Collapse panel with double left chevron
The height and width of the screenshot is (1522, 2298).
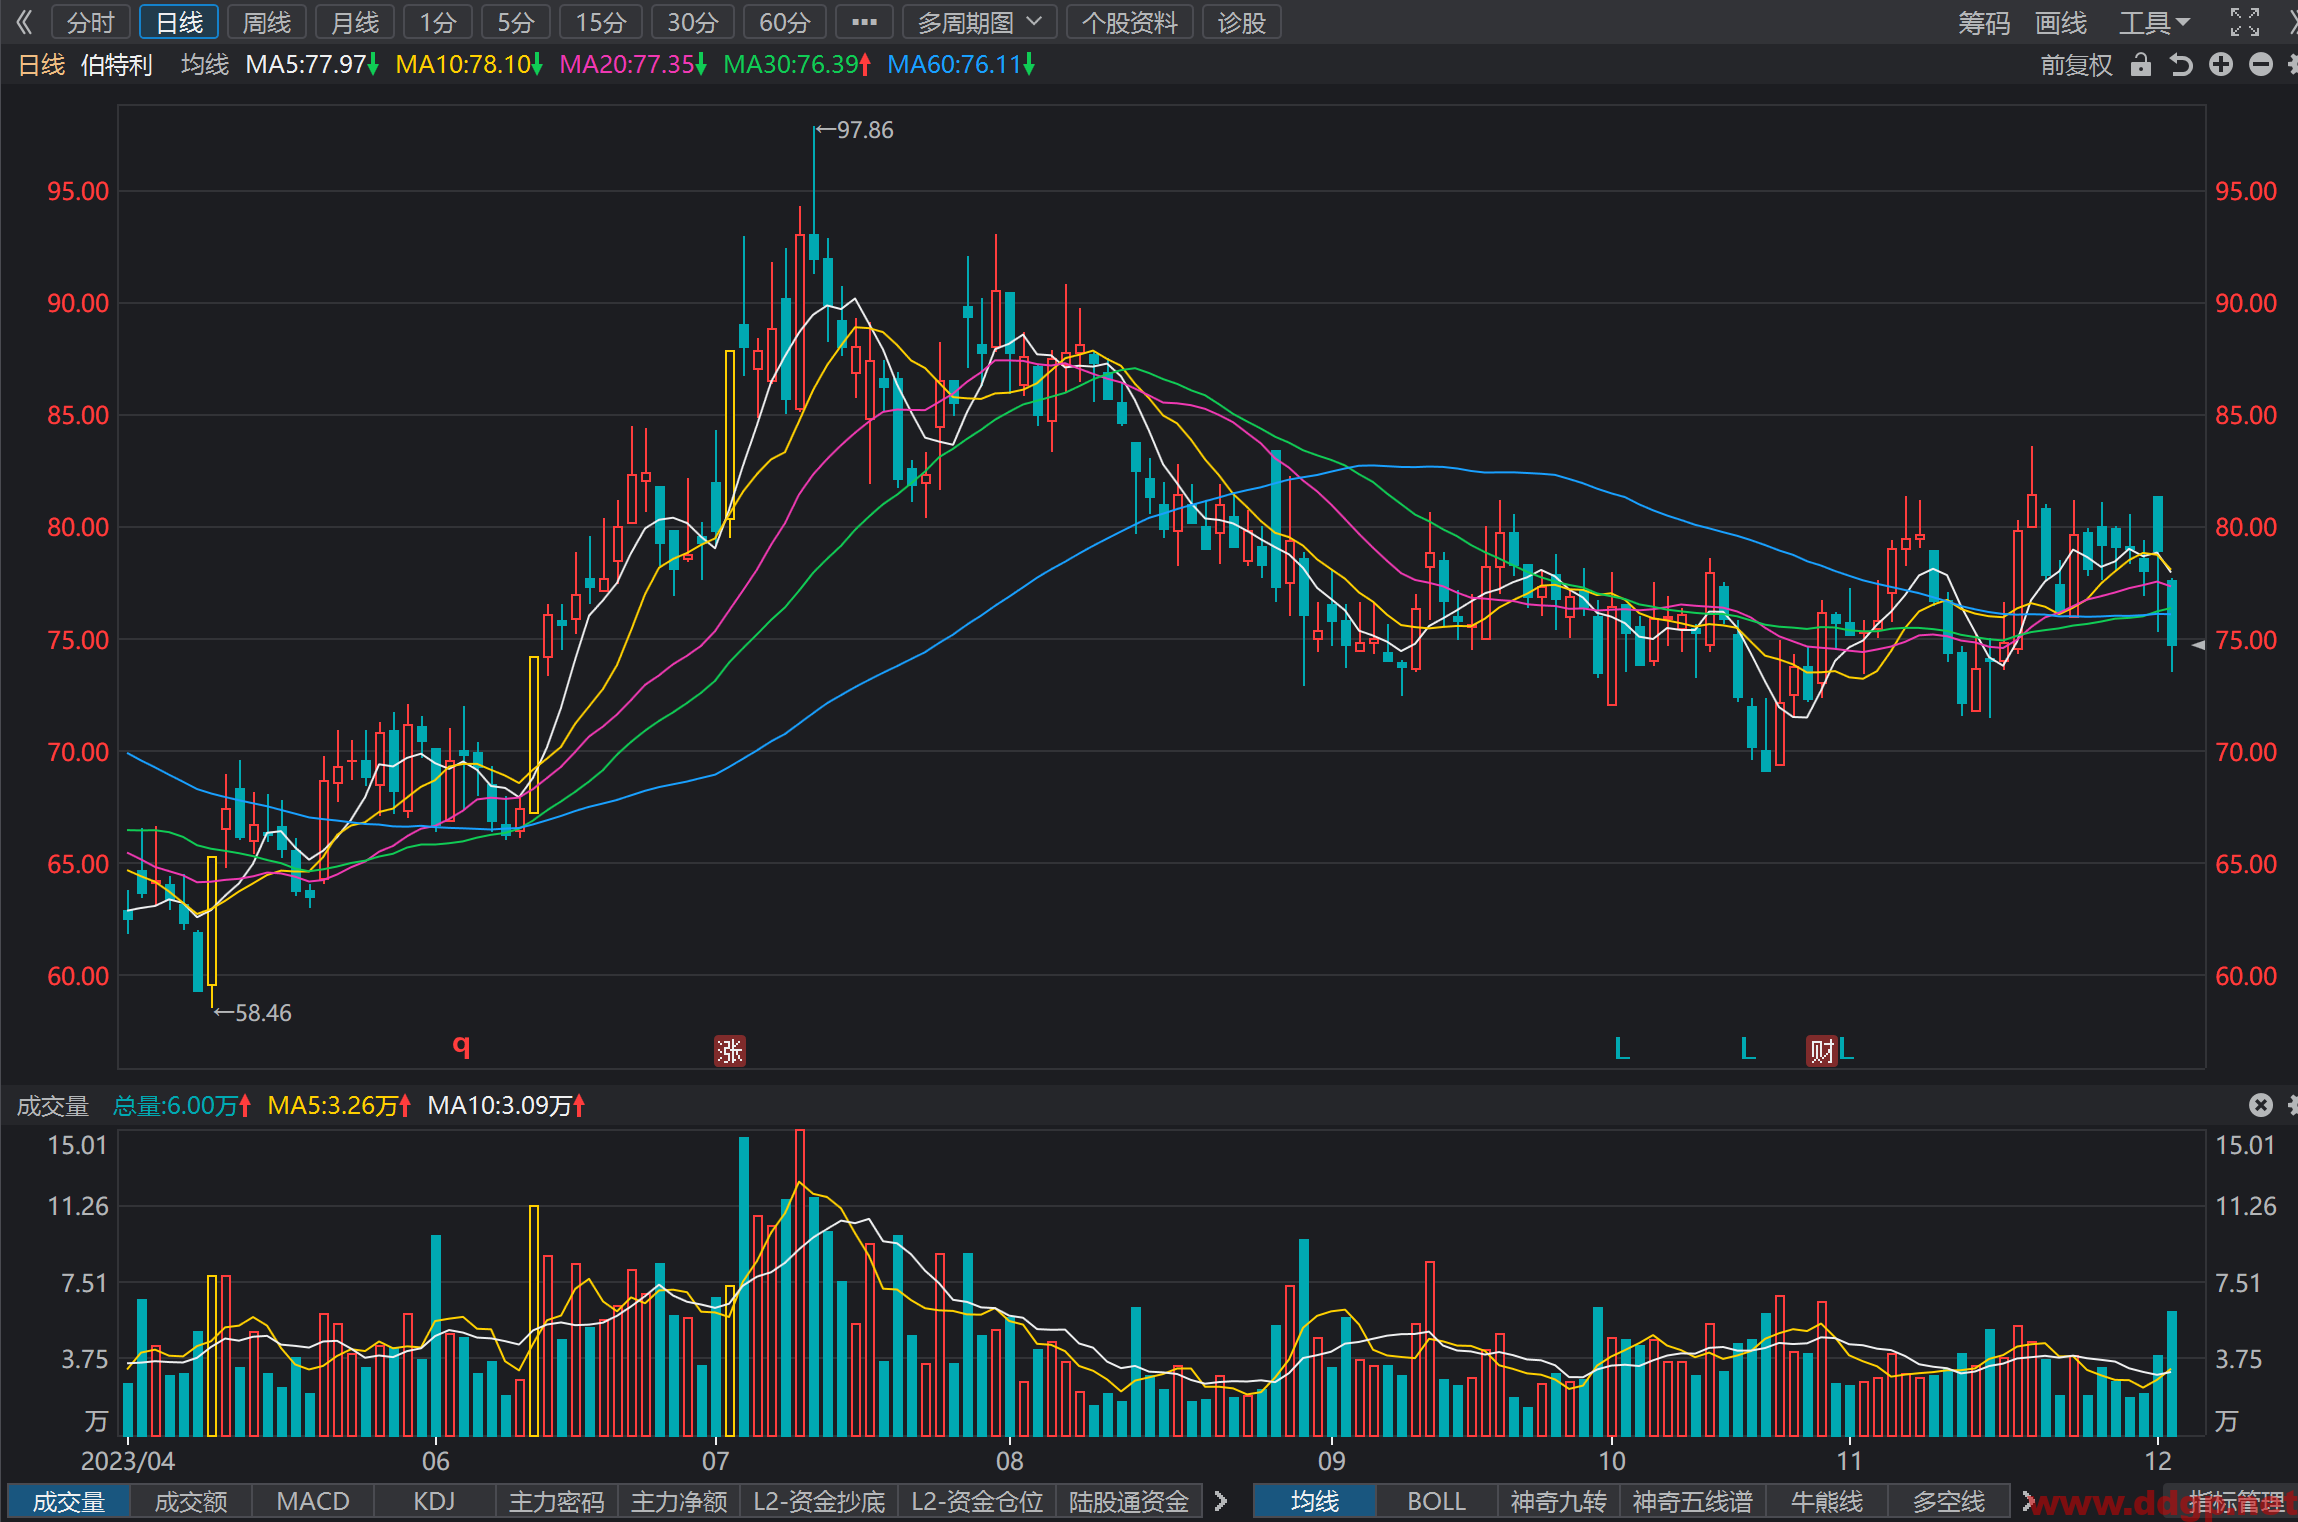pyautogui.click(x=24, y=22)
